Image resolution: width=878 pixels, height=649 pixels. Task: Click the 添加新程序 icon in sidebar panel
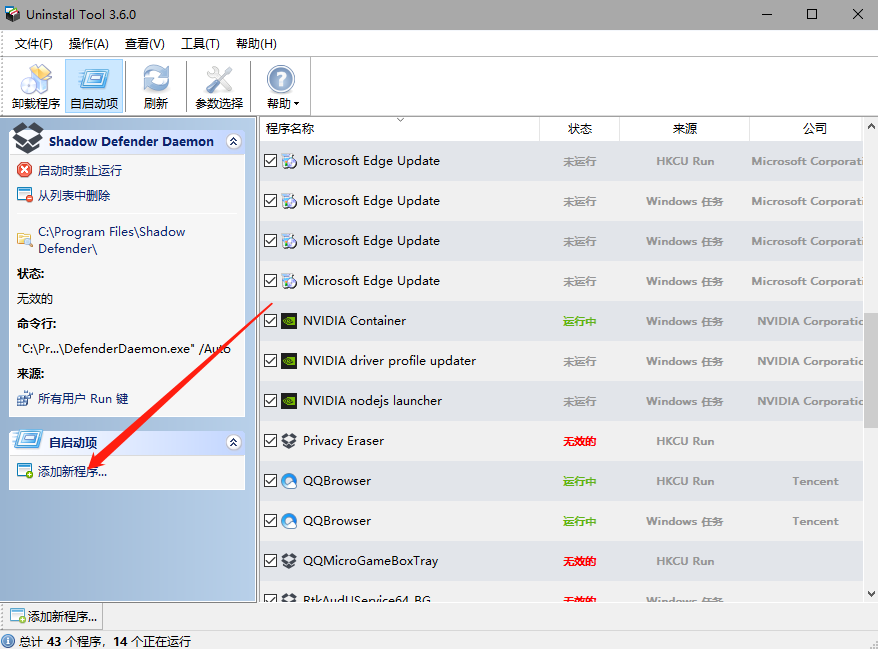coord(25,471)
